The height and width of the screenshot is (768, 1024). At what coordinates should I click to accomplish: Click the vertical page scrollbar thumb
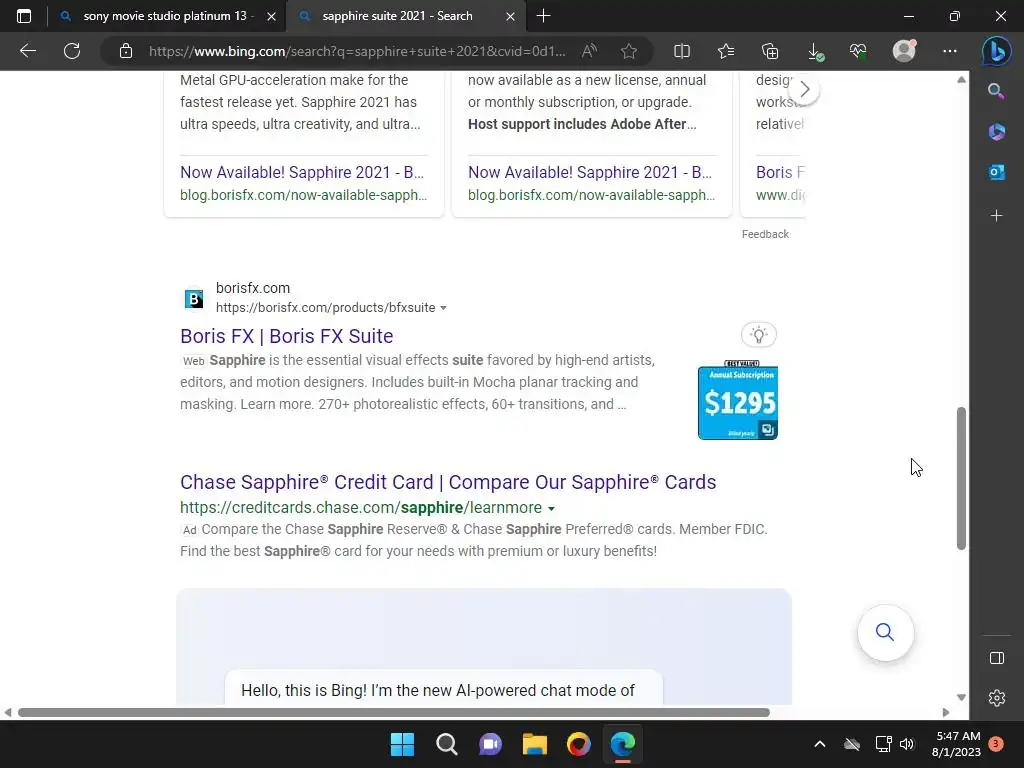coord(961,478)
